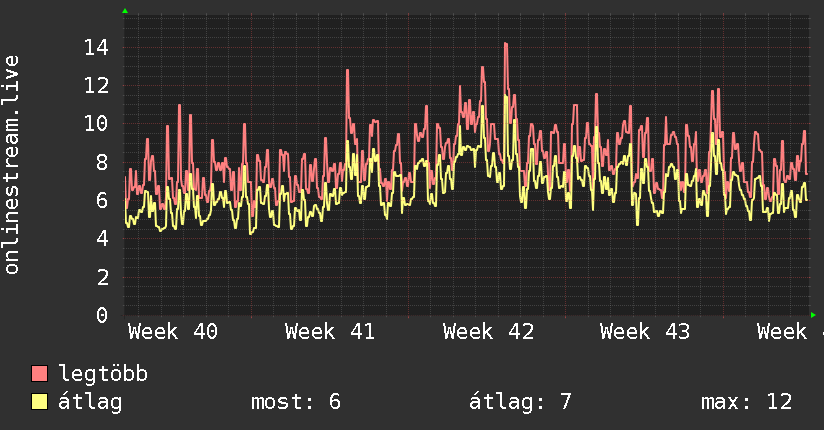Click the 'onlinestream.live' vertical axis title

12,165
